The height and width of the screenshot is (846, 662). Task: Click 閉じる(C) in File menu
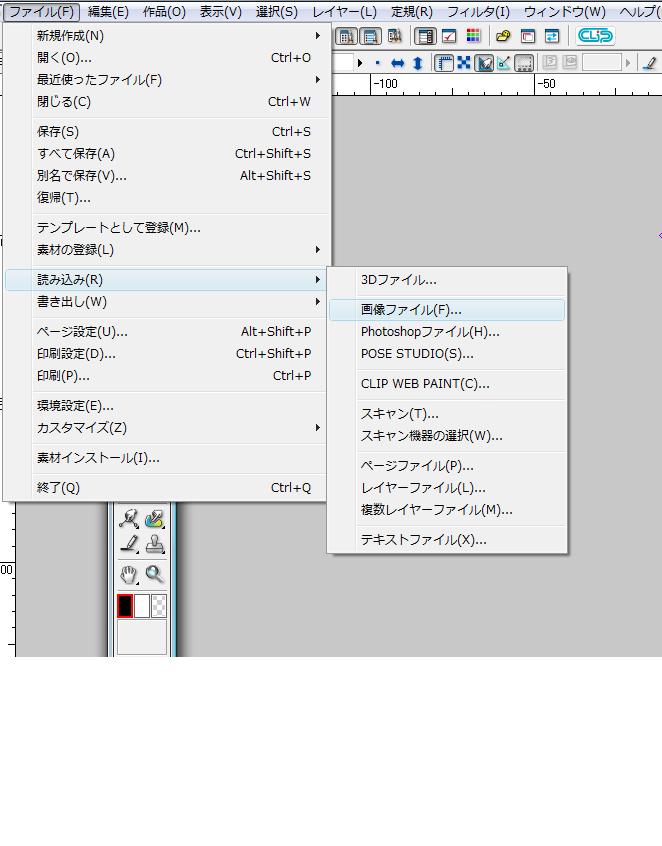point(167,102)
